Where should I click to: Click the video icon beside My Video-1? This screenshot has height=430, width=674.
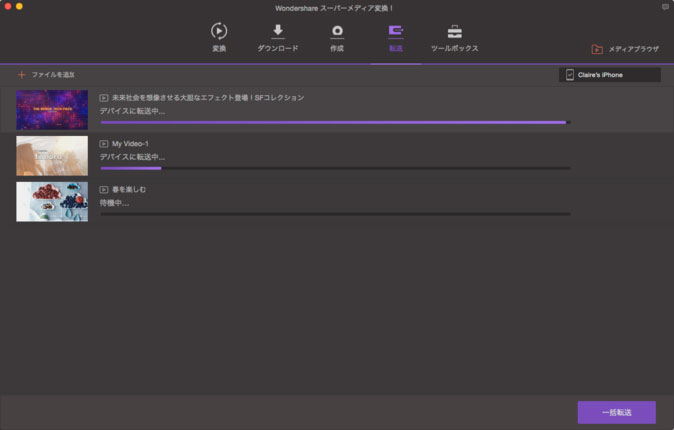click(104, 144)
